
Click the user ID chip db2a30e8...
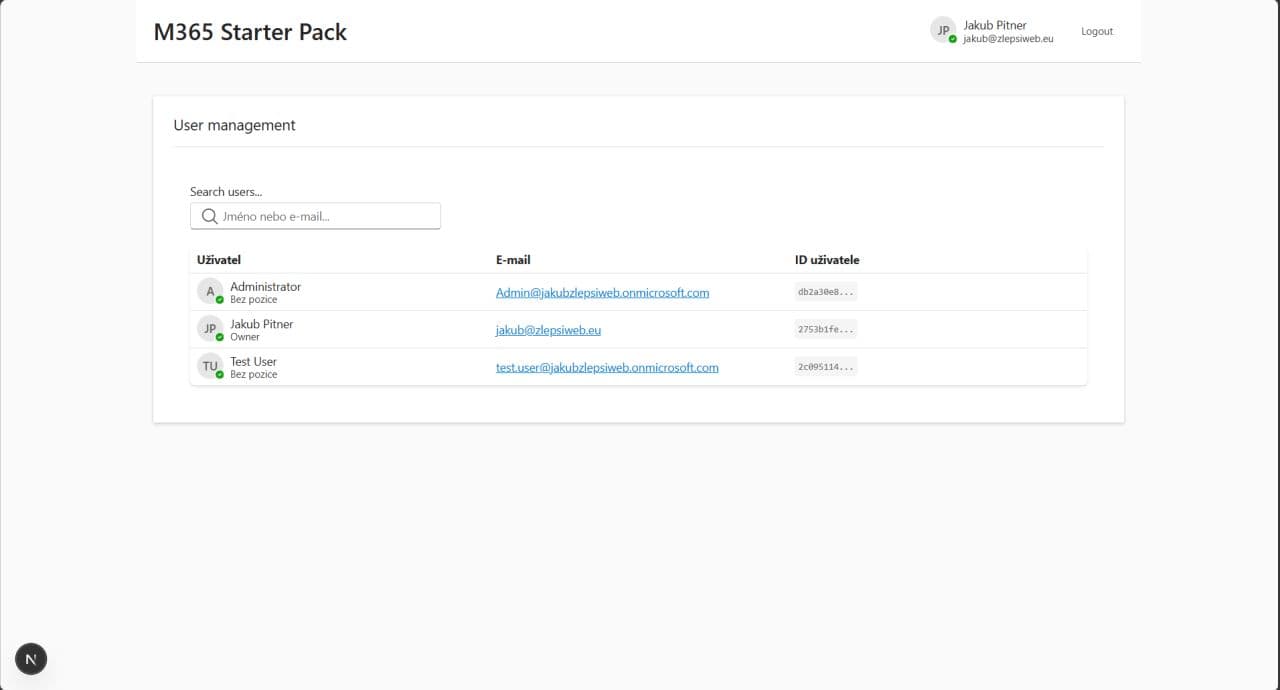(x=826, y=292)
